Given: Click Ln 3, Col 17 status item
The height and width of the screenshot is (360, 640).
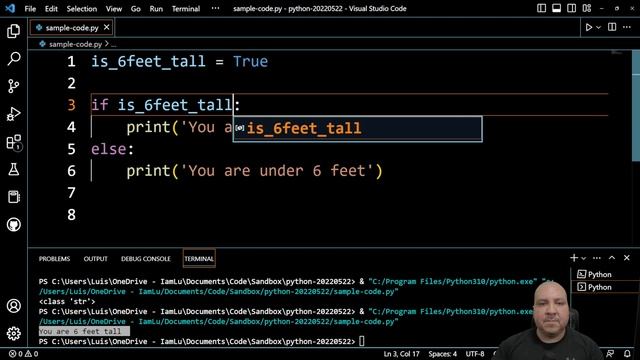Looking at the screenshot, I should pyautogui.click(x=401, y=354).
